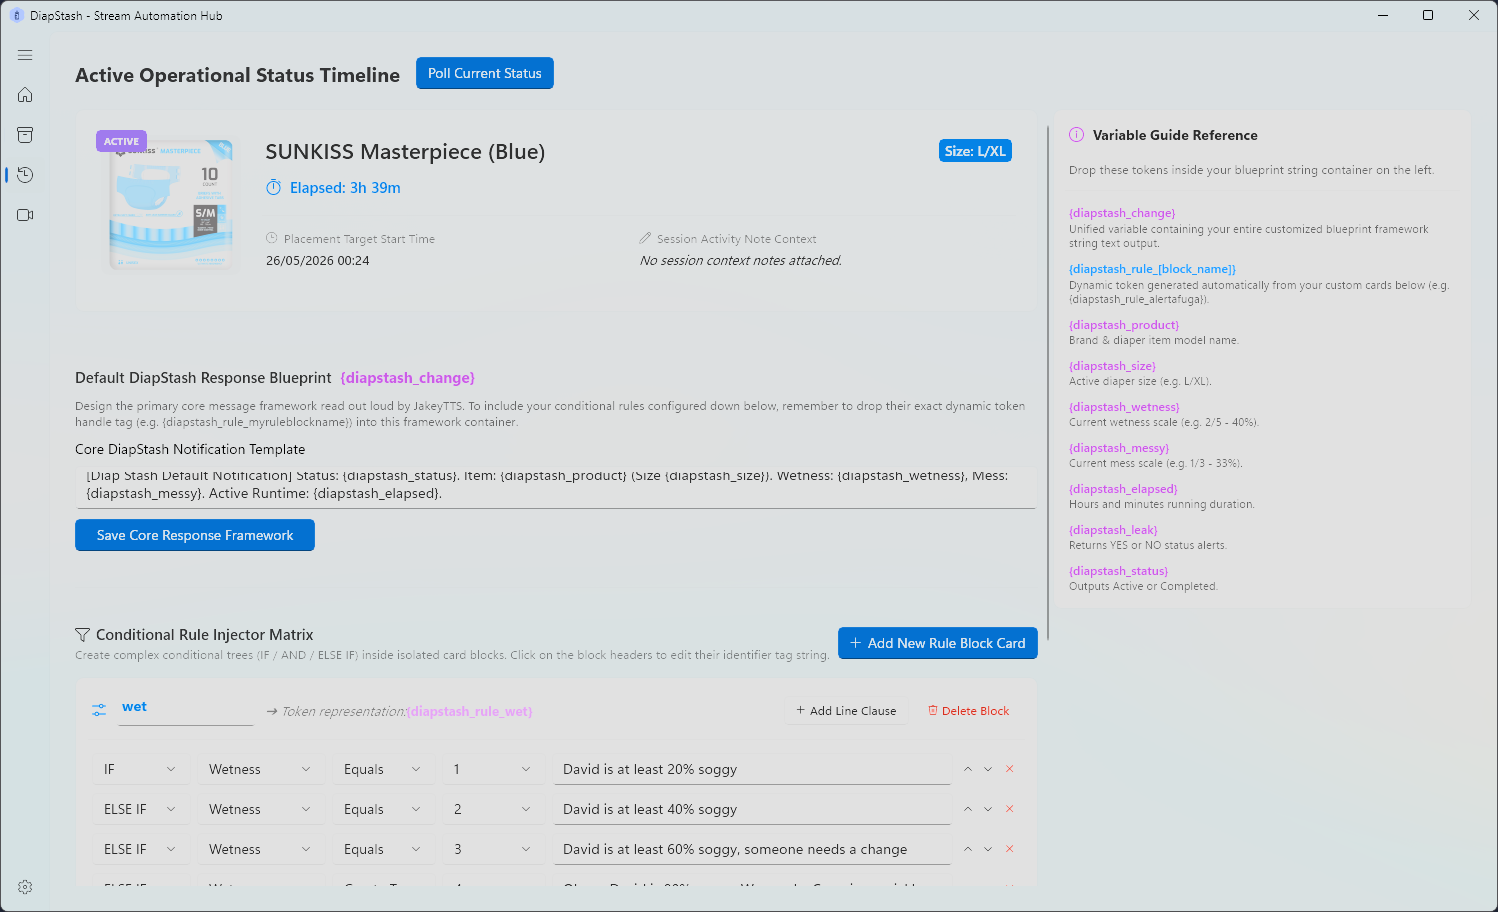Edit 'David is at least 20% soggy' field

[752, 769]
